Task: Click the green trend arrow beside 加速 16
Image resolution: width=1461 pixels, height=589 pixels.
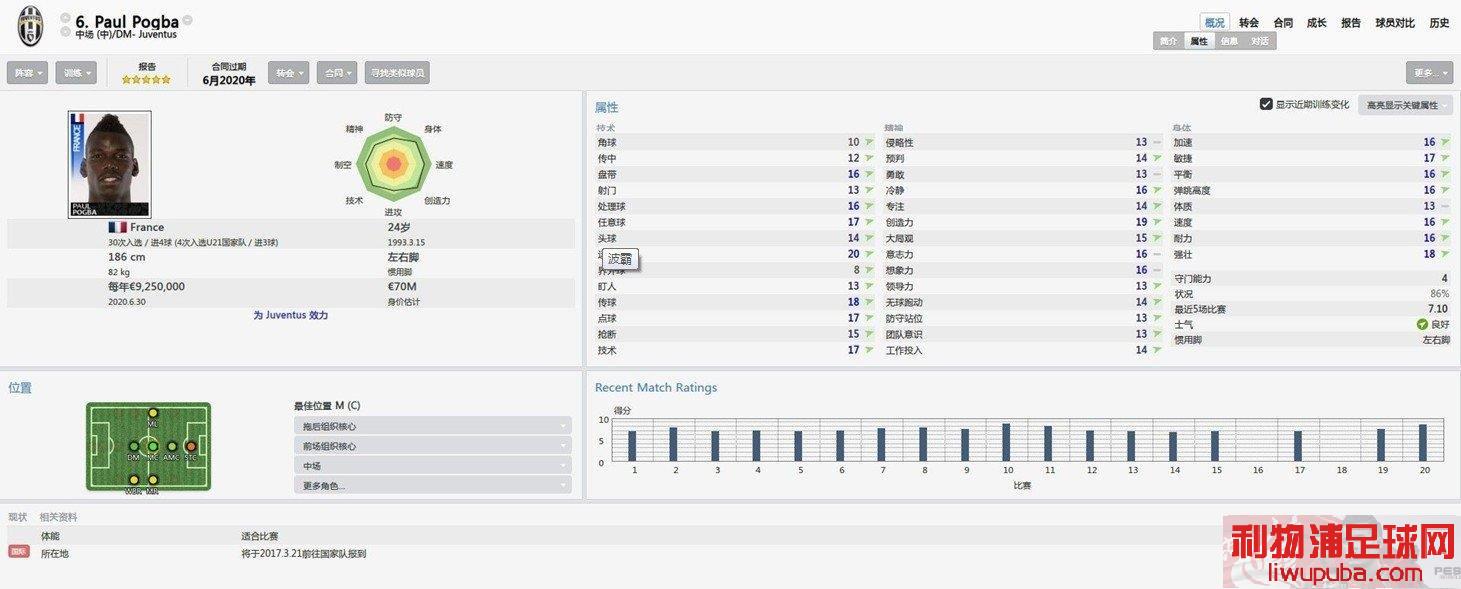Action: point(1444,143)
